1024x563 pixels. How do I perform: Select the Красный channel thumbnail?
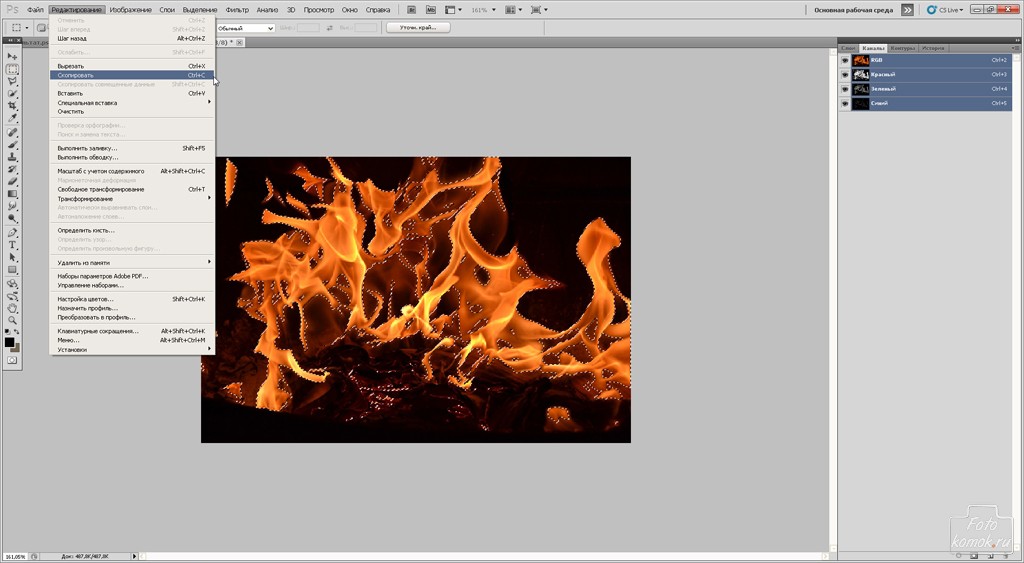[861, 74]
